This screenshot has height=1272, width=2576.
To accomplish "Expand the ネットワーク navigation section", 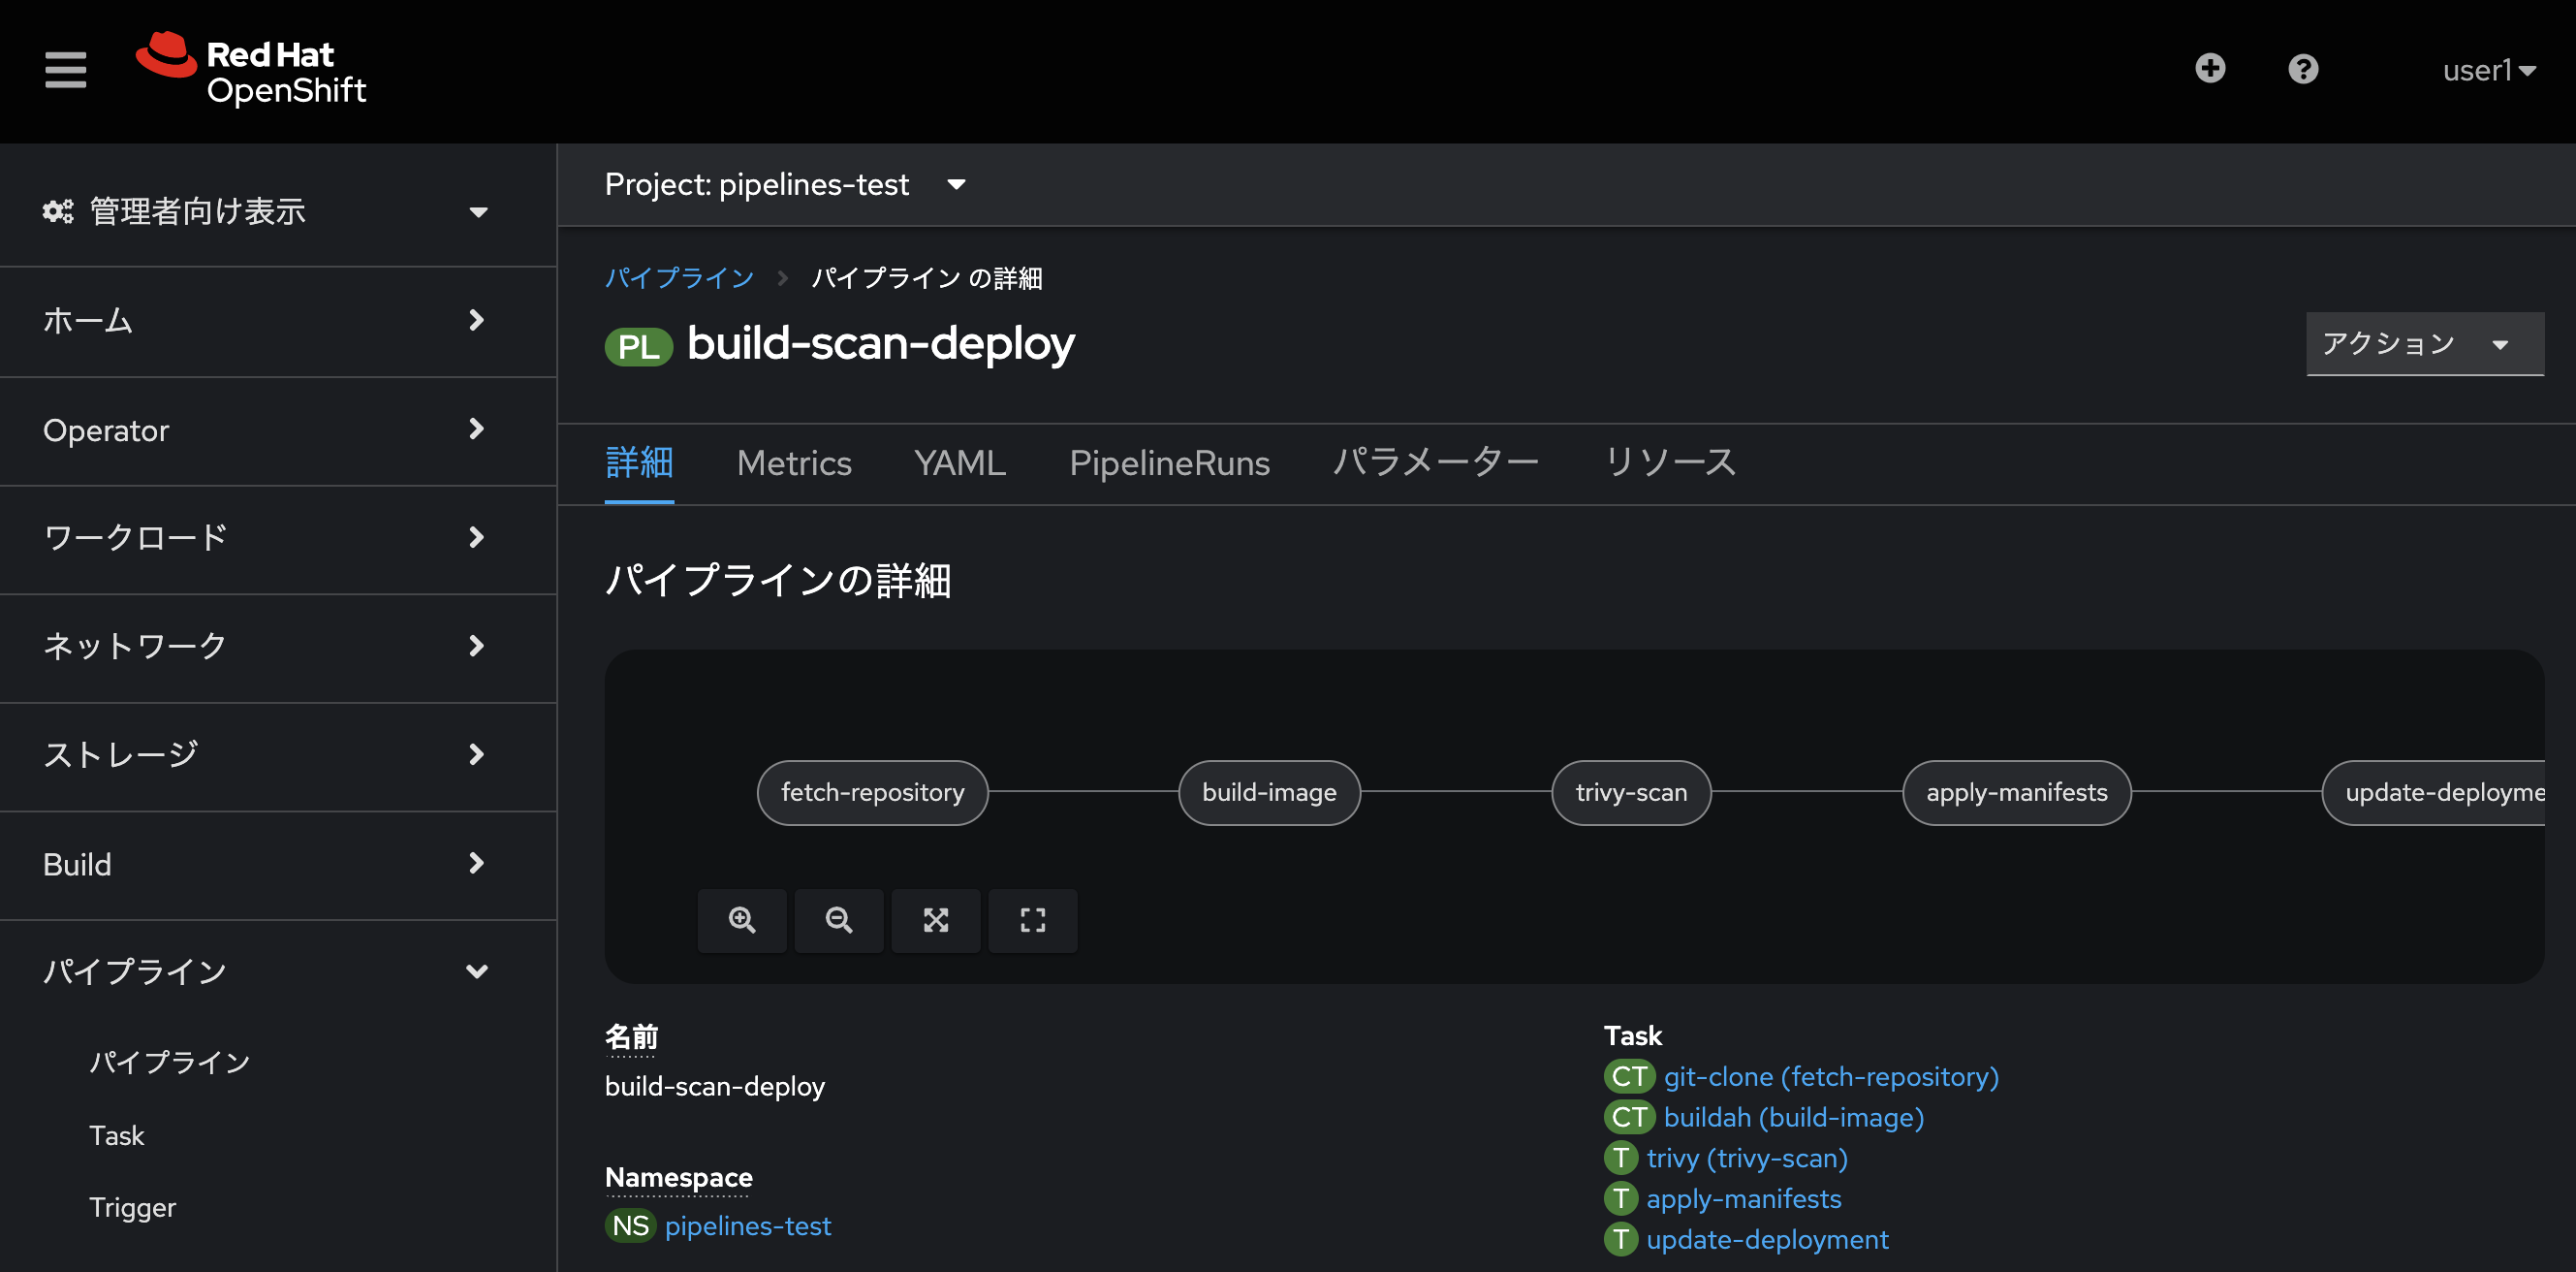I will 278,646.
